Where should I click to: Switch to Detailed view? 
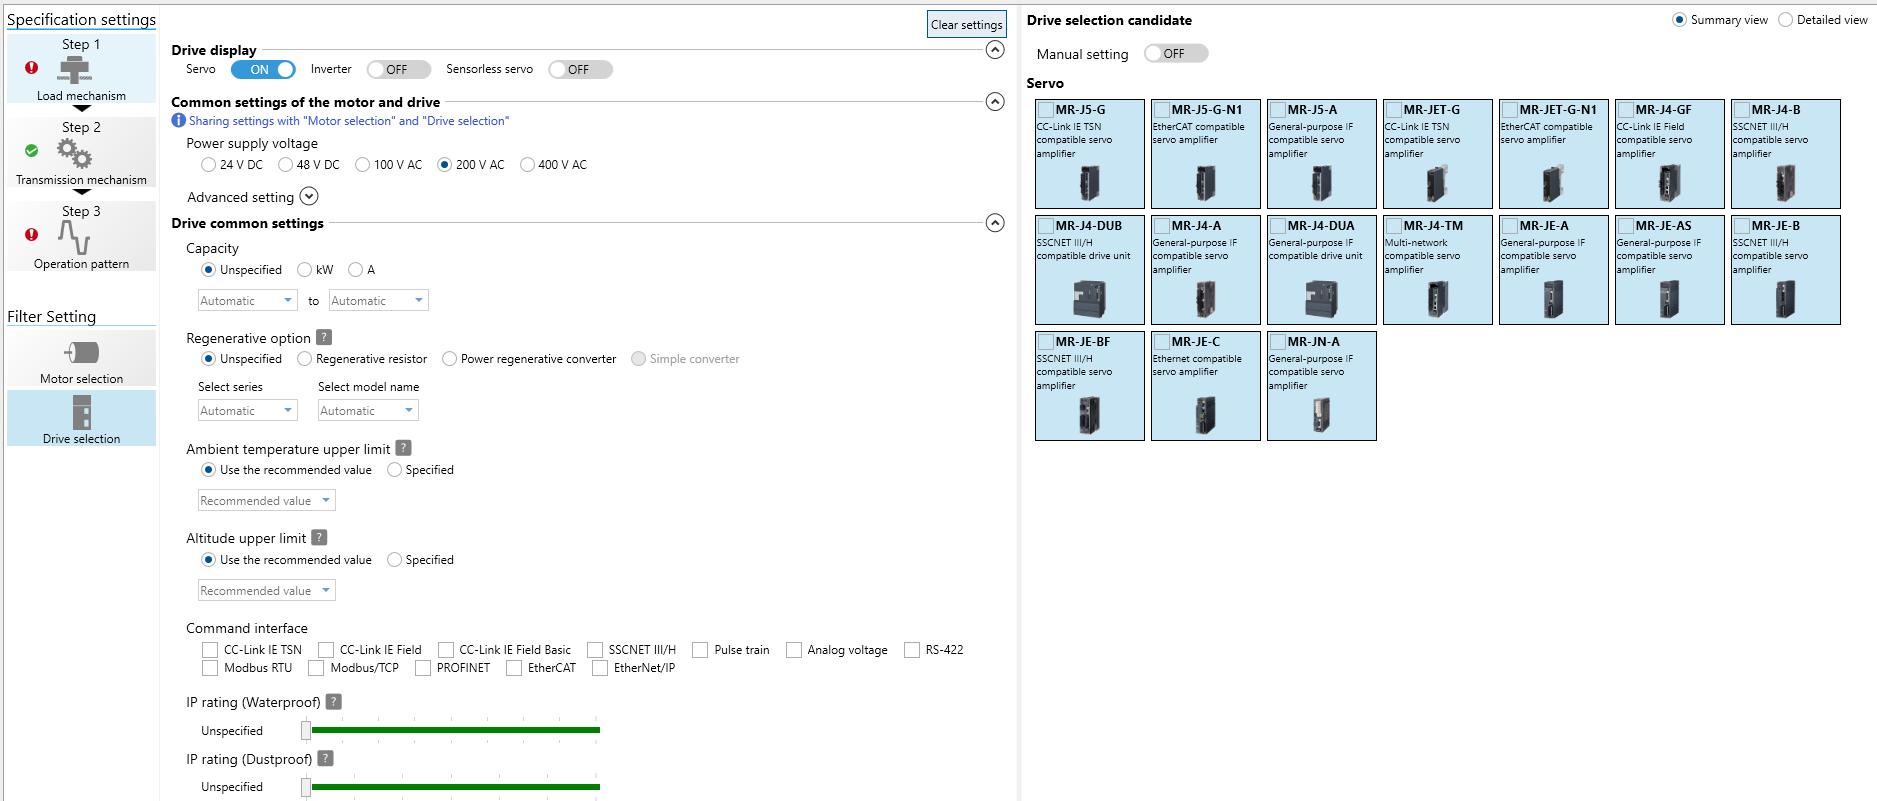pyautogui.click(x=1785, y=20)
